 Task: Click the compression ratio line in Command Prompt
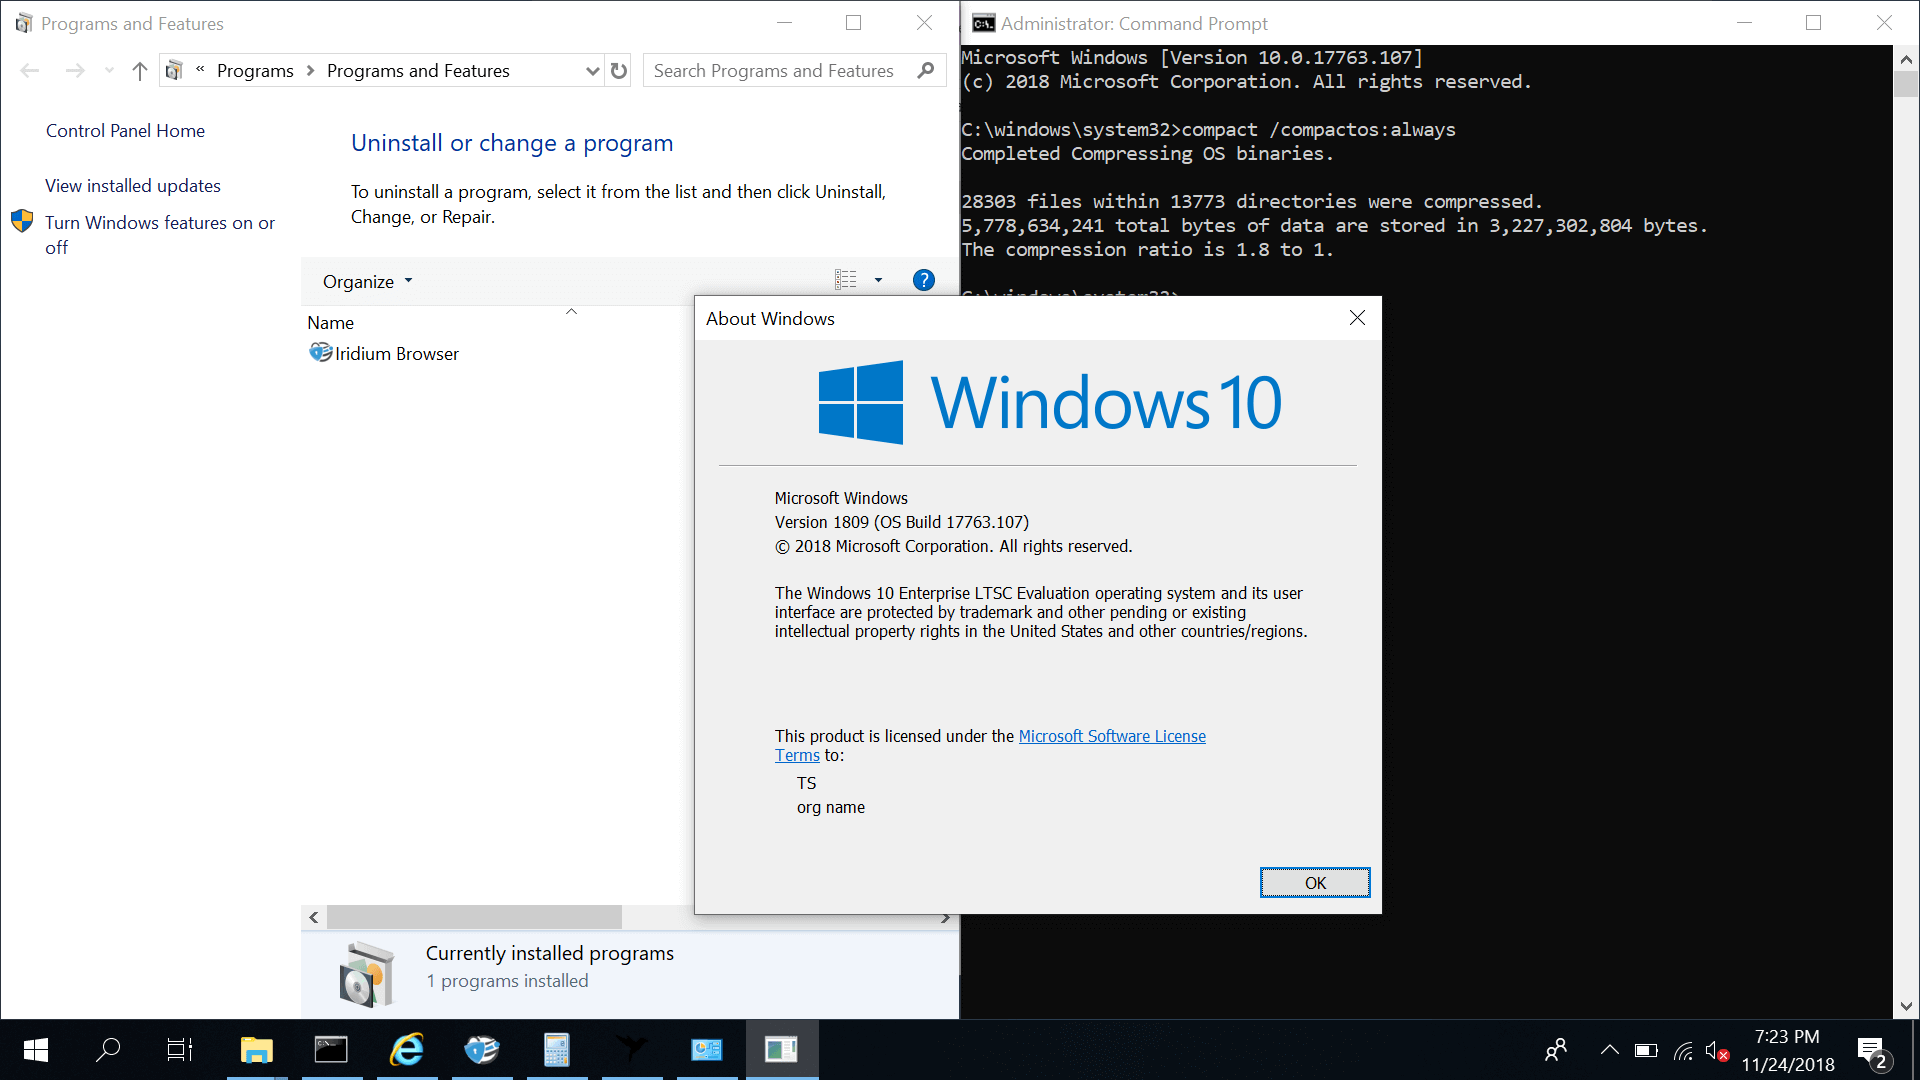1147,250
